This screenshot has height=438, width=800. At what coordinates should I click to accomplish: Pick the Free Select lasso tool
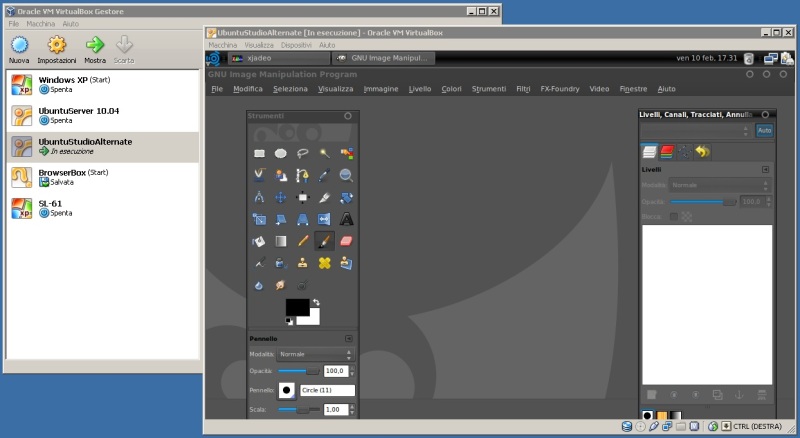pyautogui.click(x=302, y=153)
